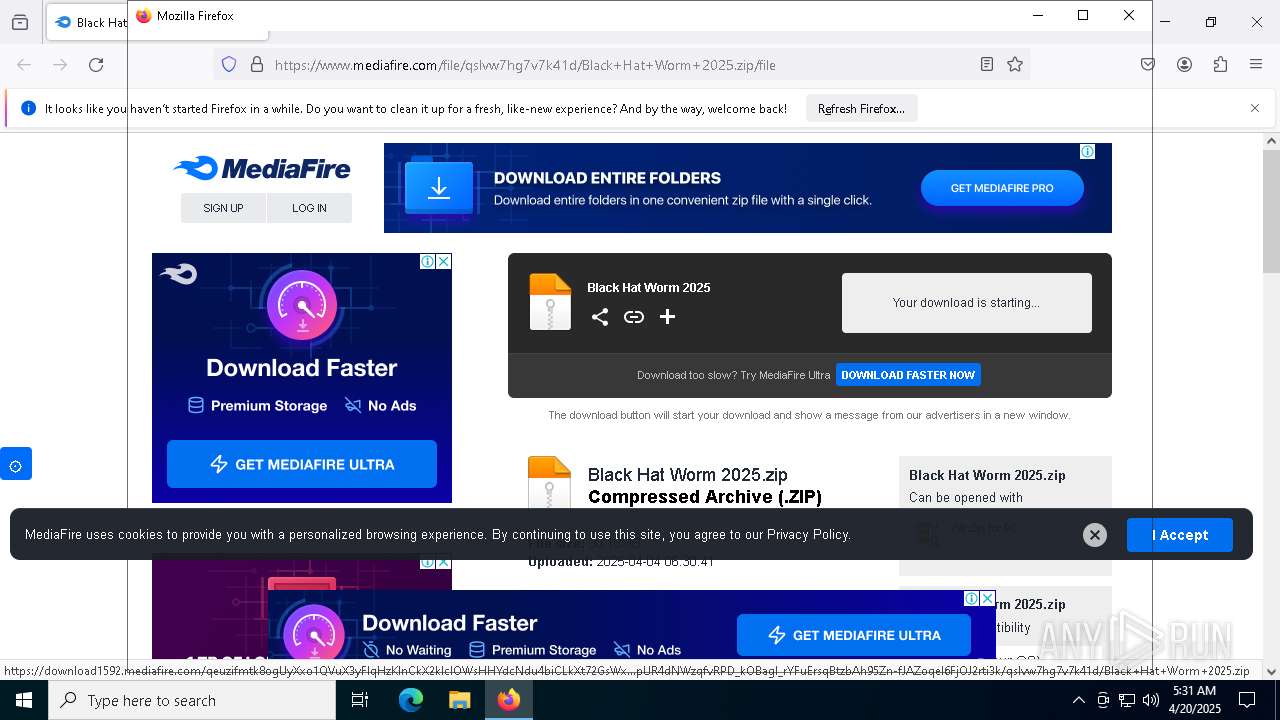
Task: Go back using the back arrow
Action: pos(24,65)
